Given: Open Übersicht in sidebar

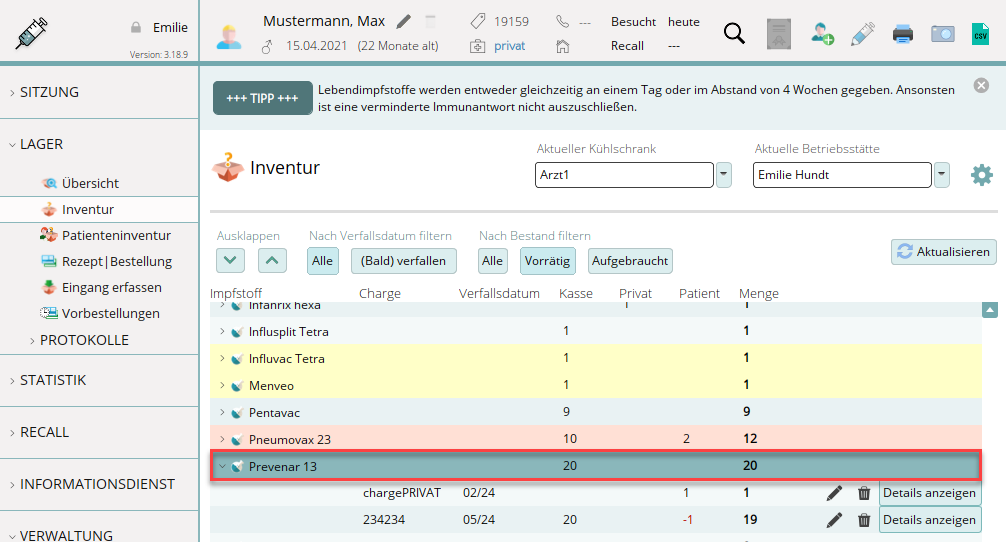Looking at the screenshot, I should click(90, 183).
